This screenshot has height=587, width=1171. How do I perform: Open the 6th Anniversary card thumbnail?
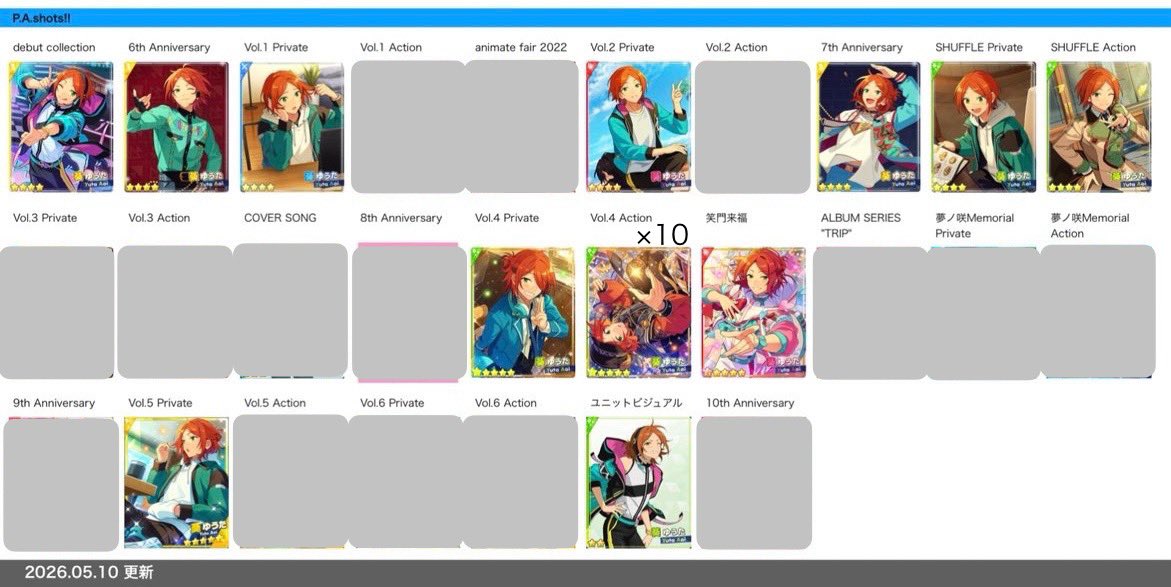pyautogui.click(x=176, y=127)
